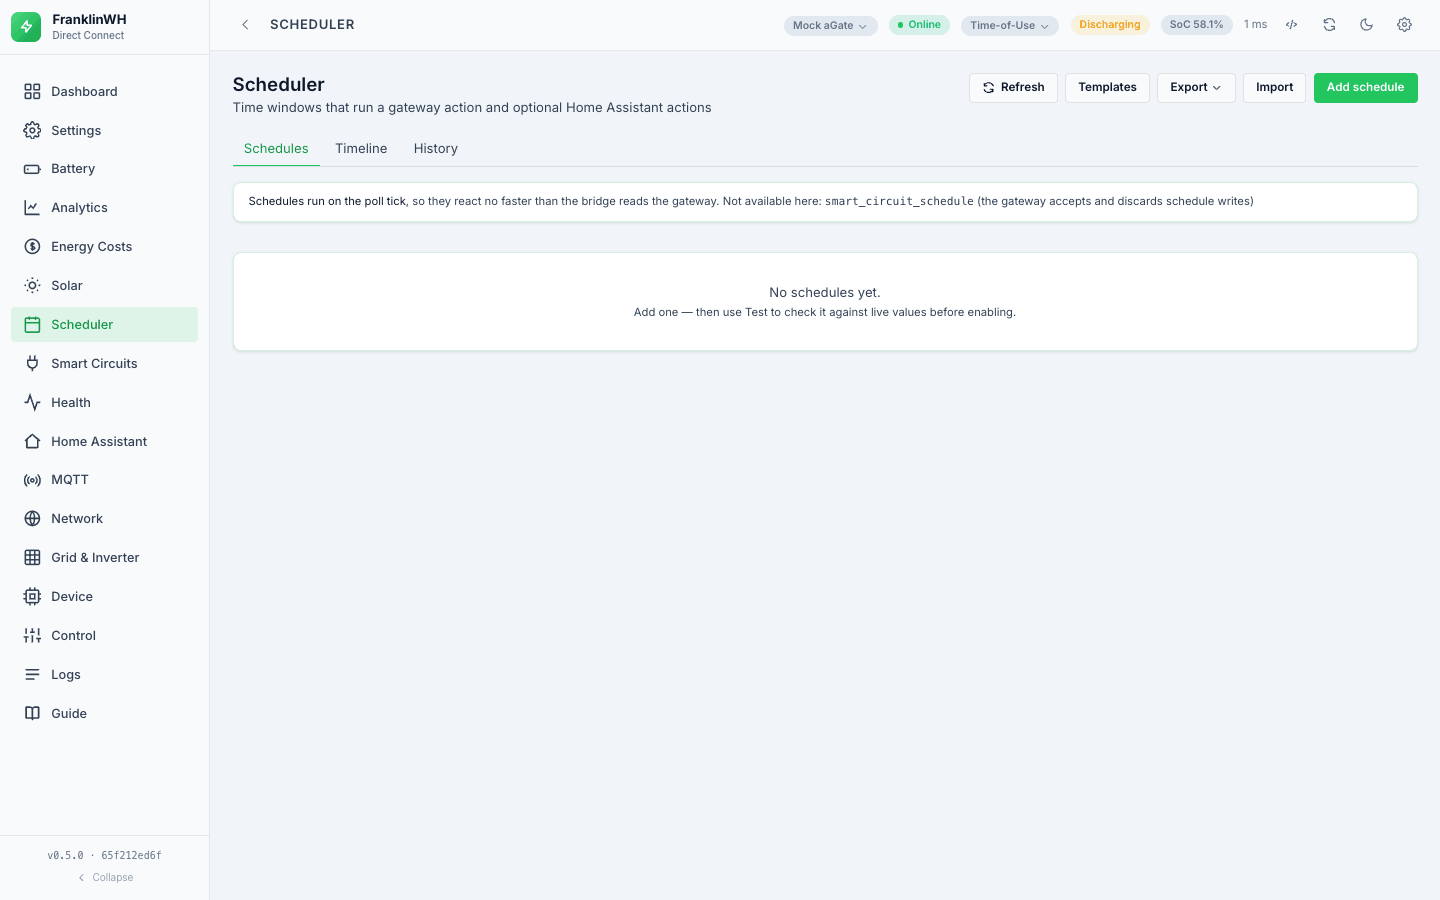Open the developer code icon in top bar

tap(1292, 25)
